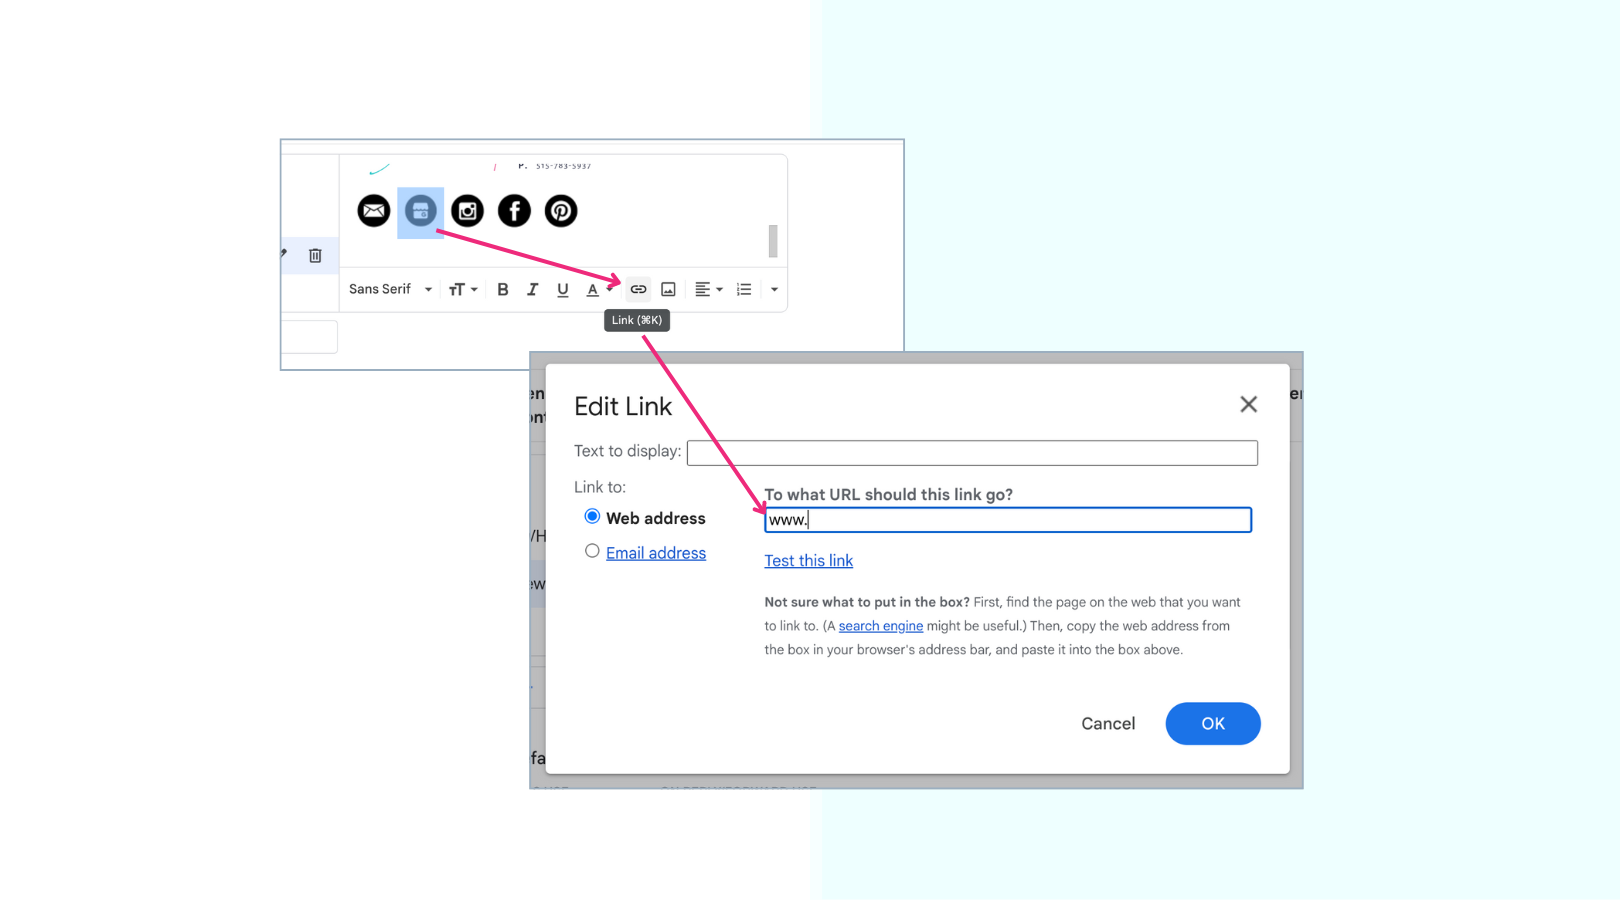This screenshot has width=1620, height=900.
Task: Click the numbered list icon
Action: click(x=743, y=289)
